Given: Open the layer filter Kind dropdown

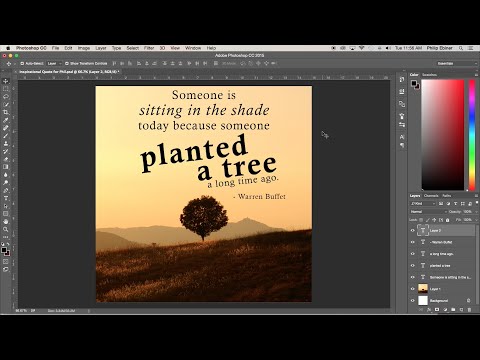Looking at the screenshot, I should [423, 203].
